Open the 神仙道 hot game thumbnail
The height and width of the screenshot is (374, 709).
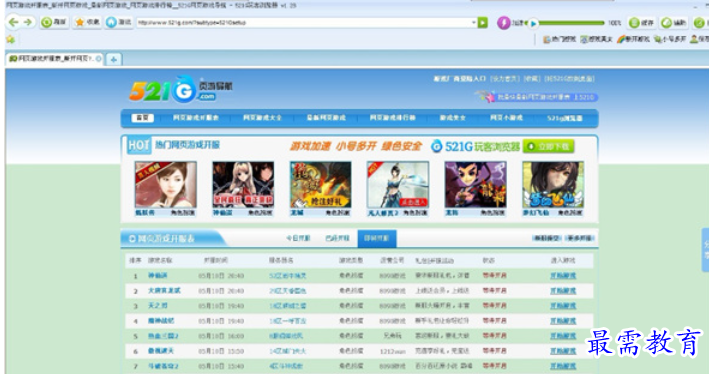pos(243,185)
